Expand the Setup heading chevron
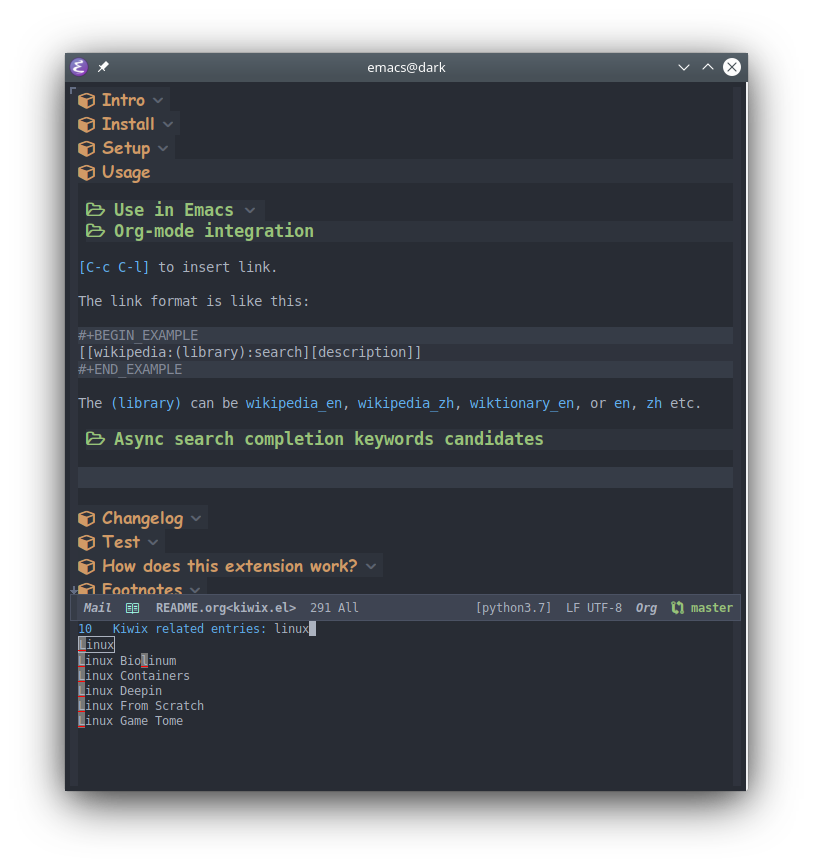813x868 pixels. (x=163, y=148)
